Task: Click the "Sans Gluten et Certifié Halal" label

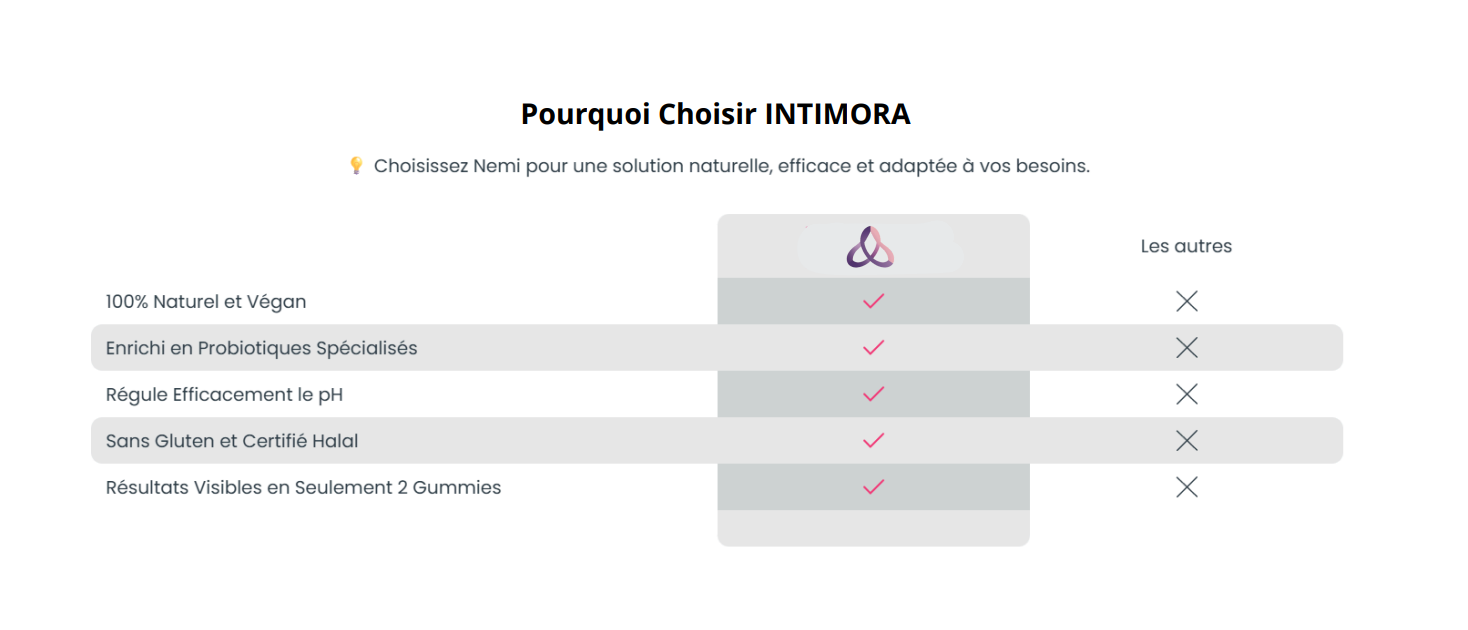Action: coord(232,440)
